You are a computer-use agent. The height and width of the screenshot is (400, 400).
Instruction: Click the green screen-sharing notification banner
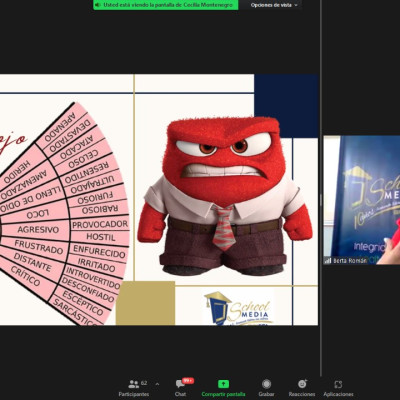tap(166, 5)
